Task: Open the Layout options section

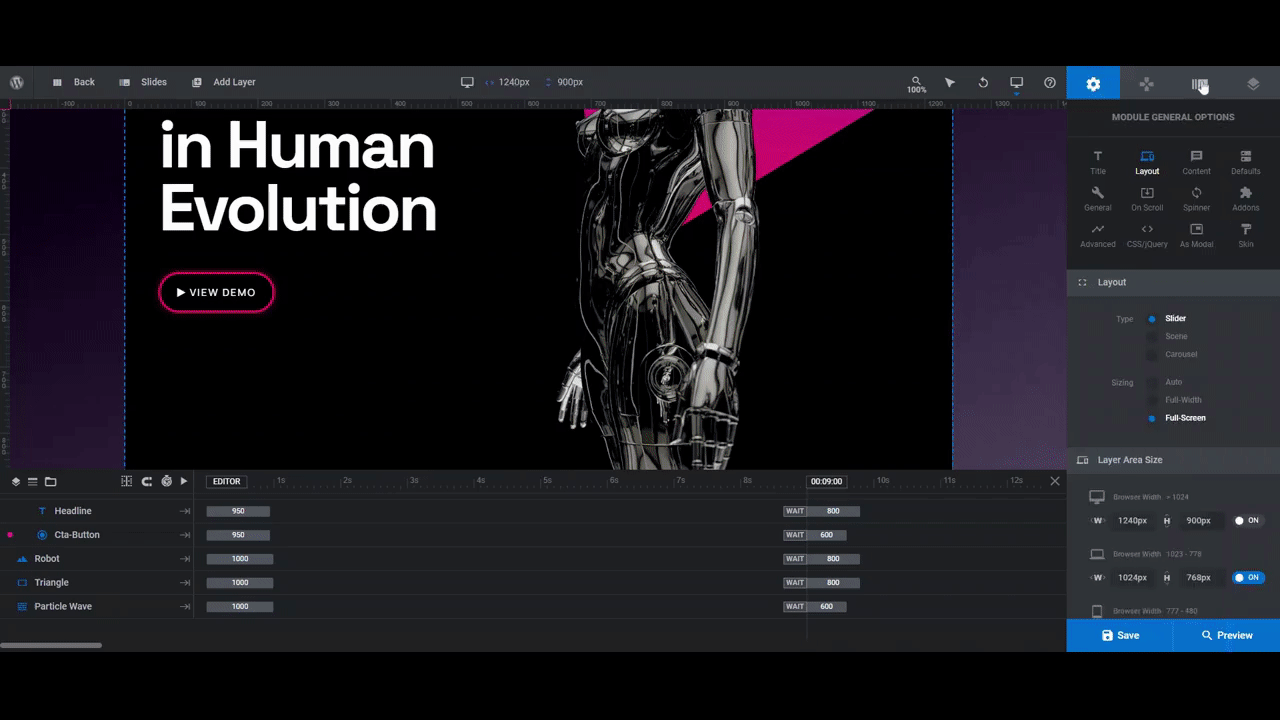Action: (1147, 163)
